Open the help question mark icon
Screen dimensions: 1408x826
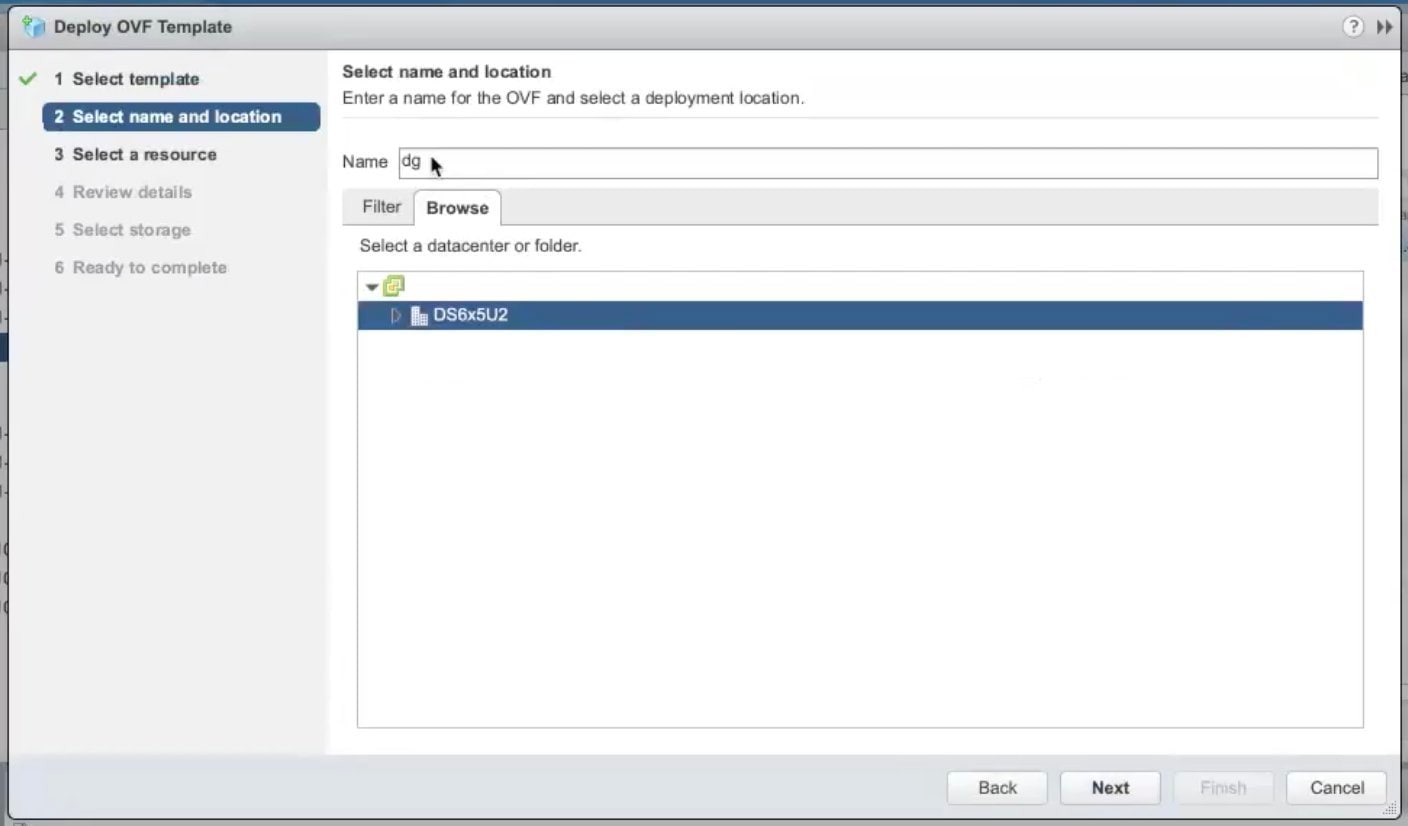pos(1352,27)
